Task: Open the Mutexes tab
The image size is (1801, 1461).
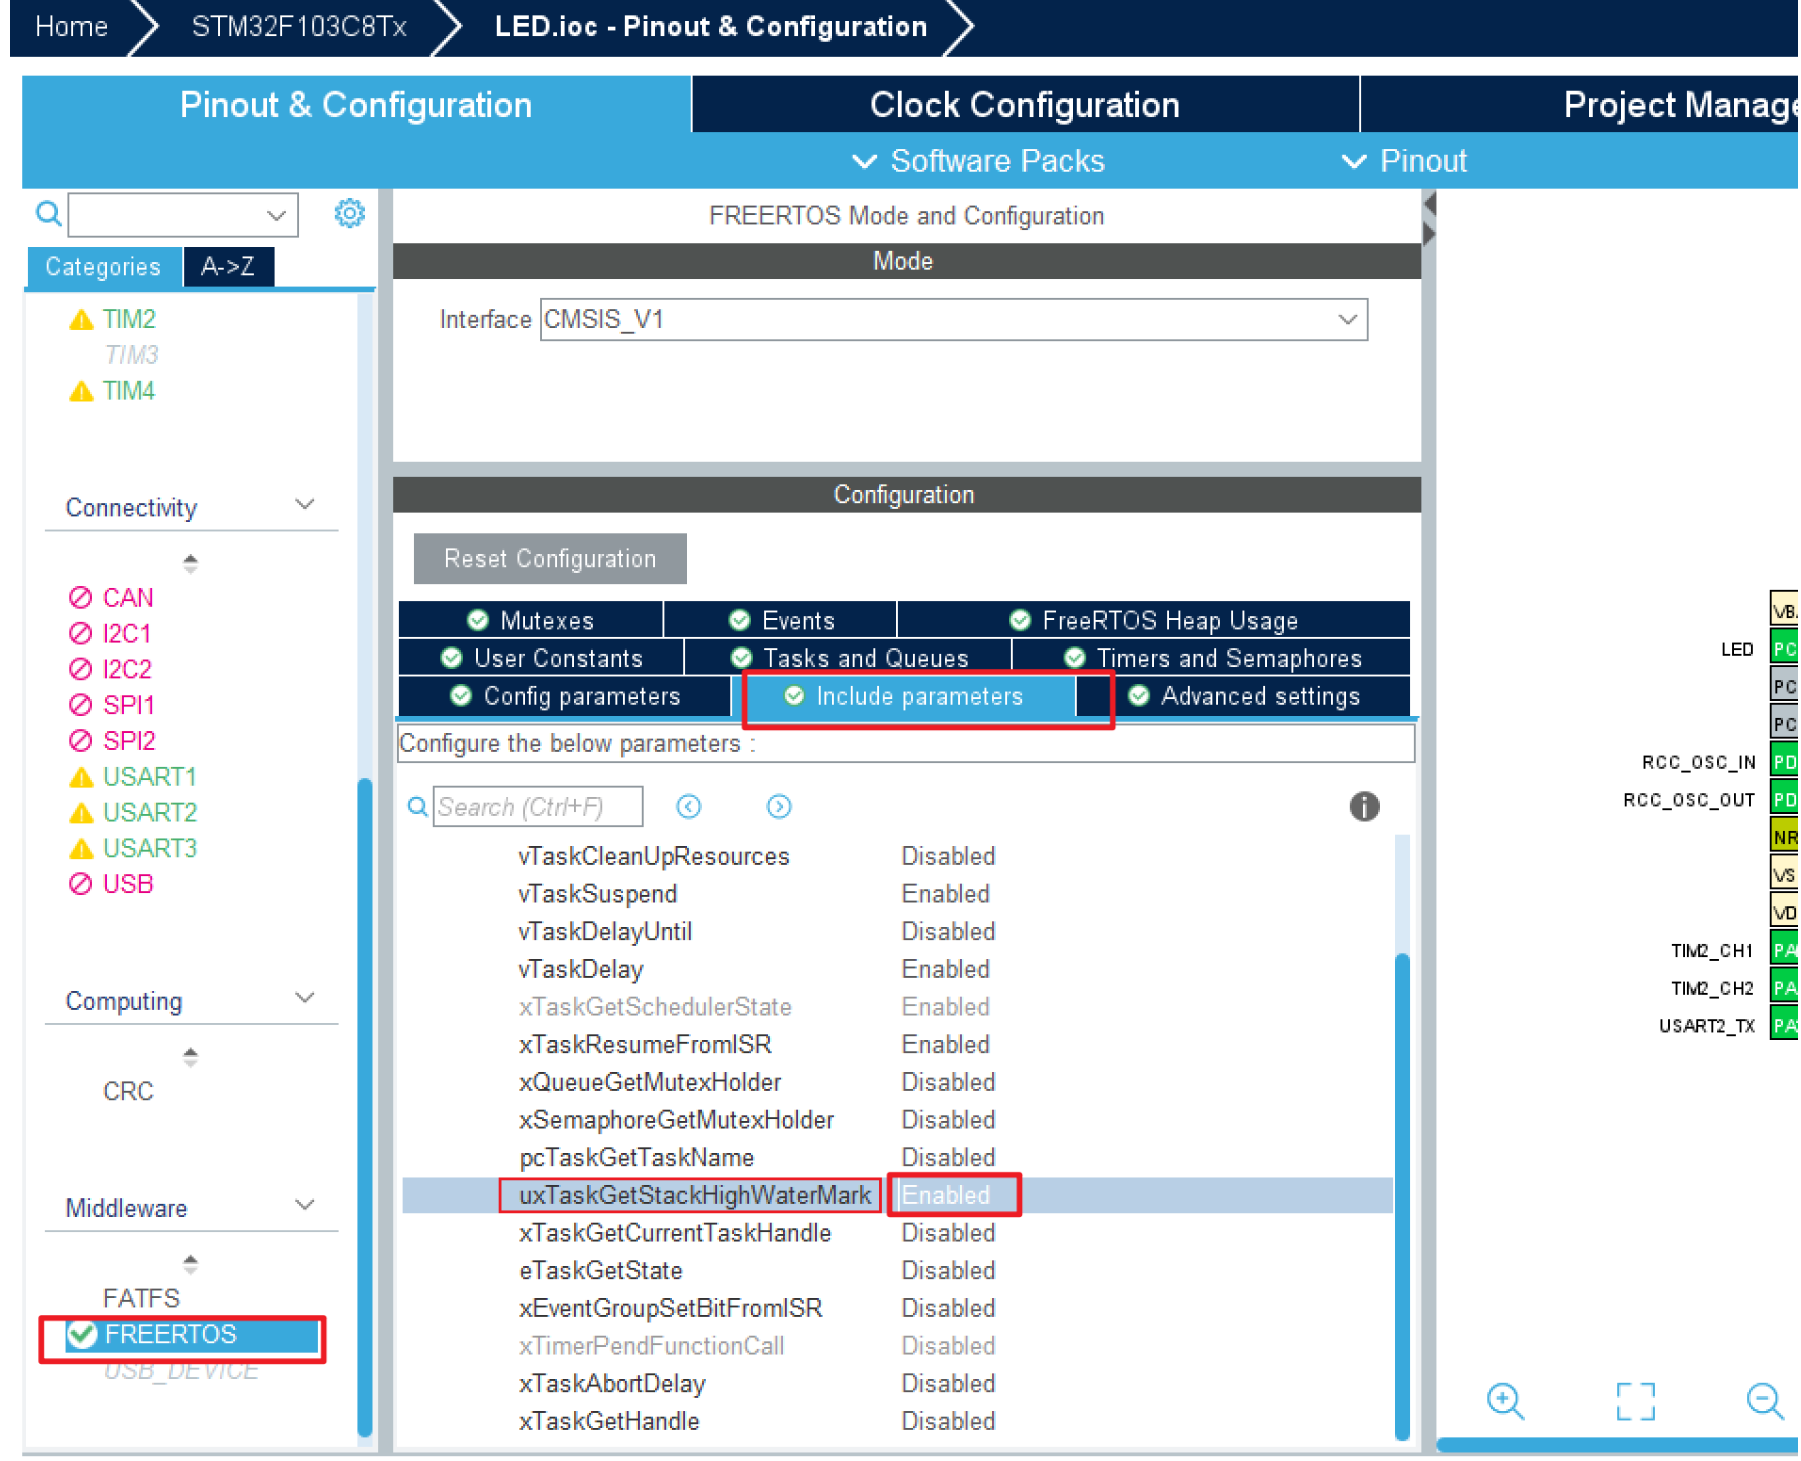Action: pos(531,620)
